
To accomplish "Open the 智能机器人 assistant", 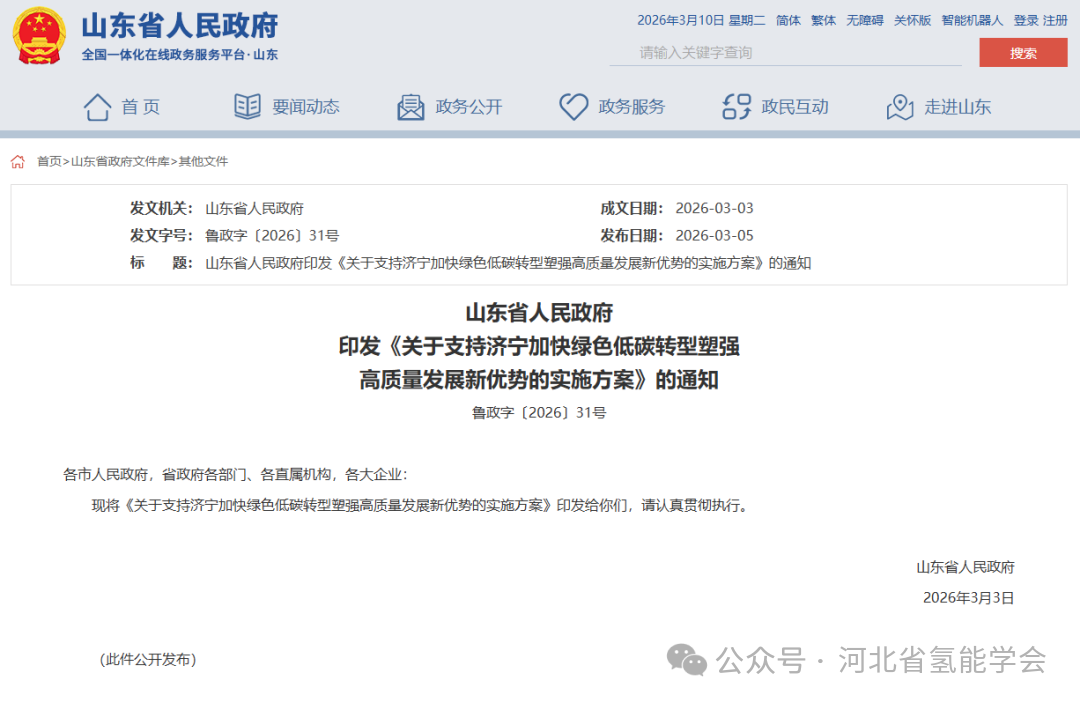I will click(971, 20).
